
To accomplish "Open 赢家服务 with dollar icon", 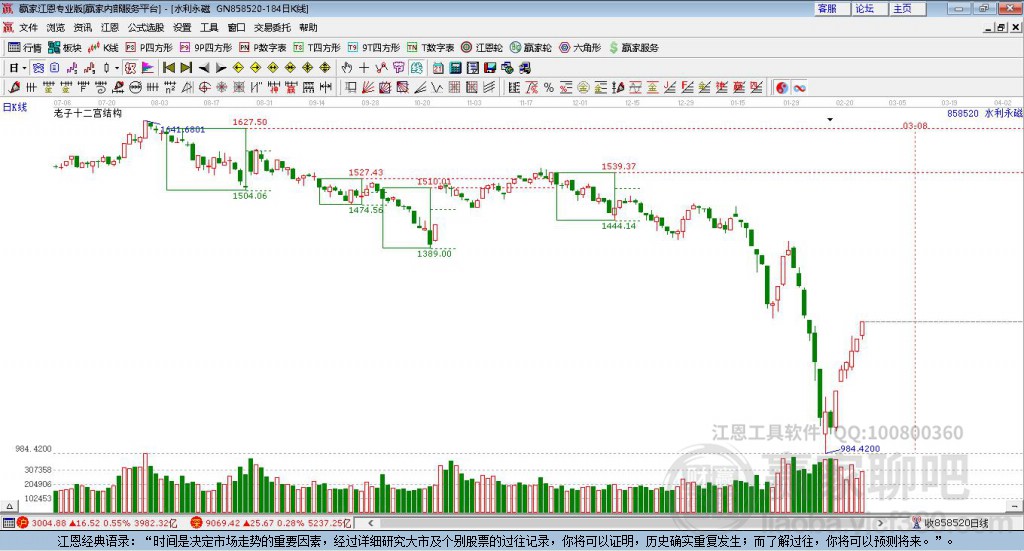I will (634, 48).
